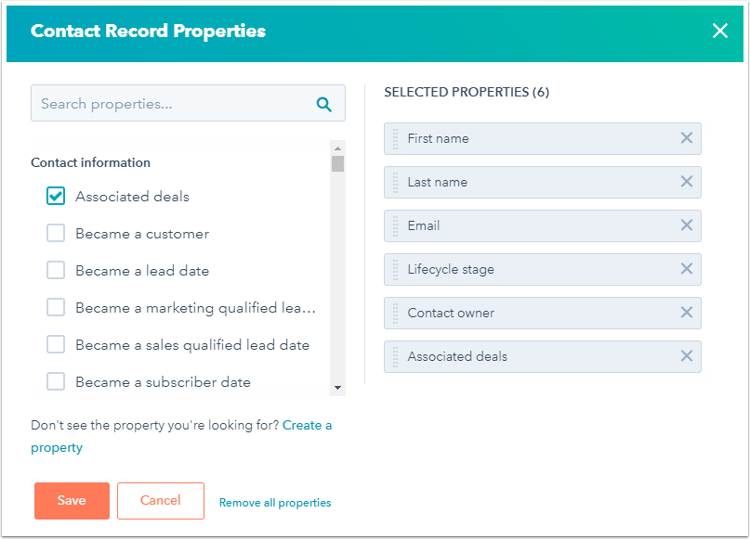Remove First name from selected properties
Image resolution: width=750 pixels, height=539 pixels.
(x=686, y=138)
